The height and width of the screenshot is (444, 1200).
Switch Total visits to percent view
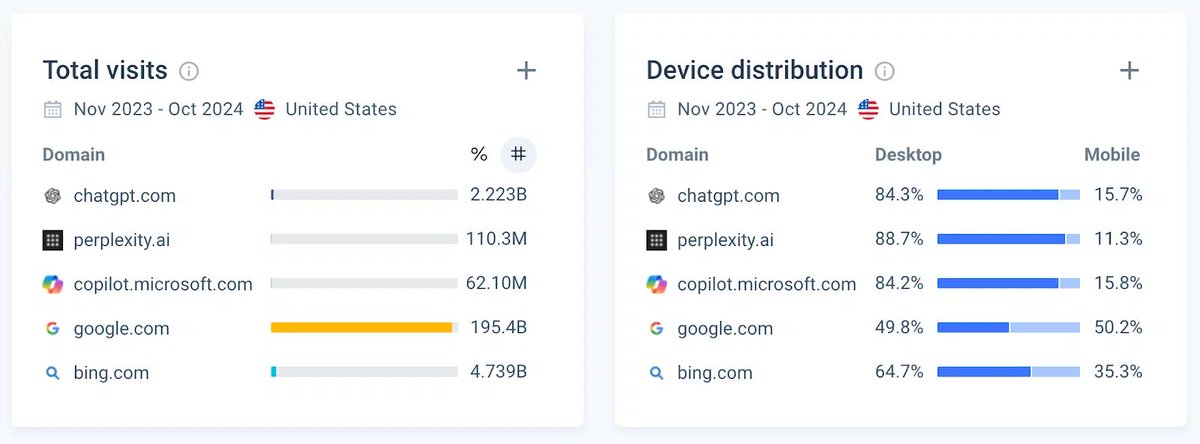(479, 154)
